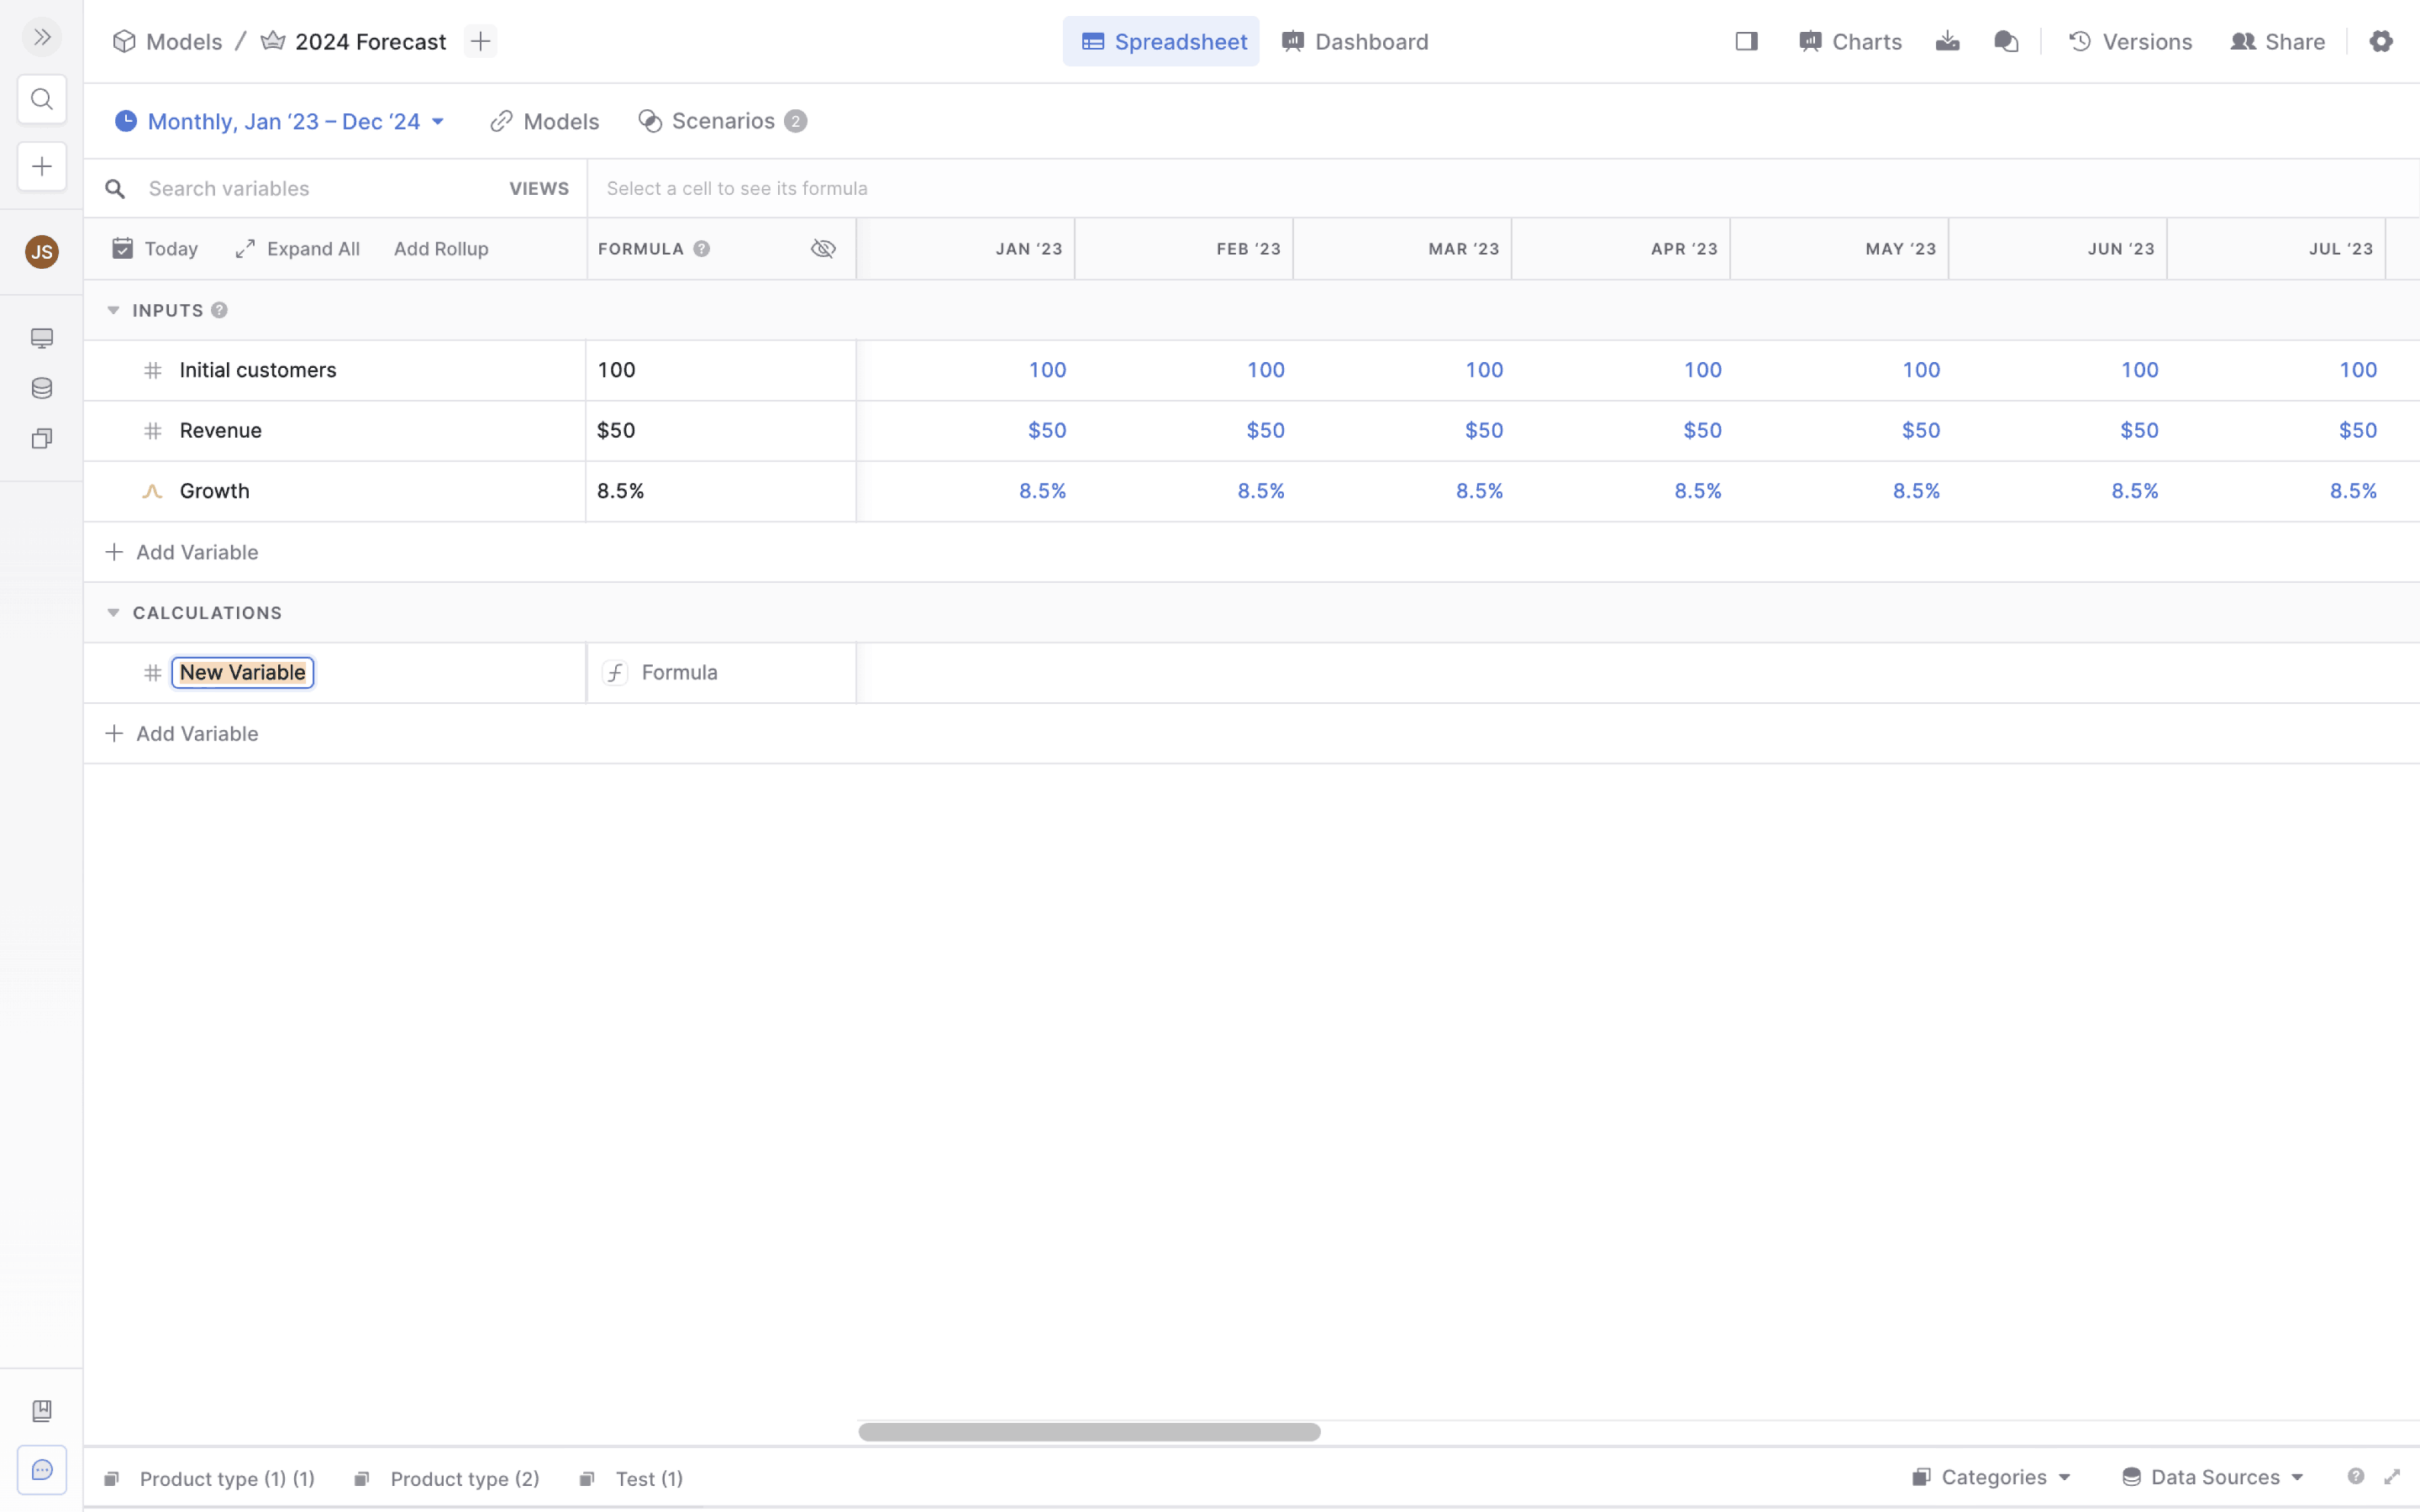The height and width of the screenshot is (1512, 2420).
Task: Open the comments icon in top bar
Action: 2006,41
